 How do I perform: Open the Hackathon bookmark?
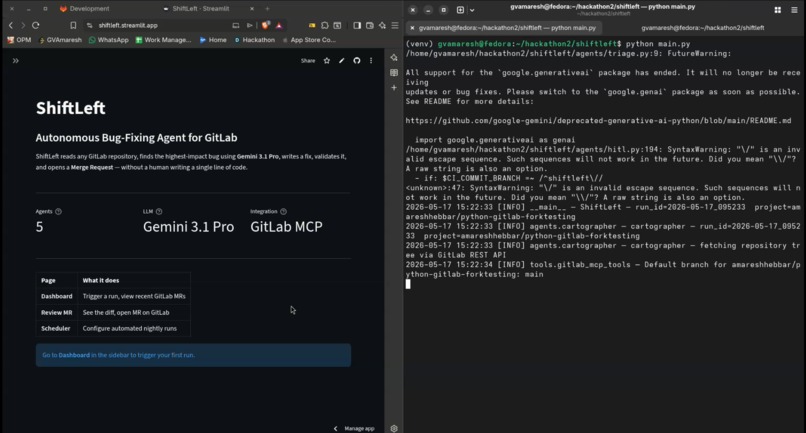tap(254, 40)
